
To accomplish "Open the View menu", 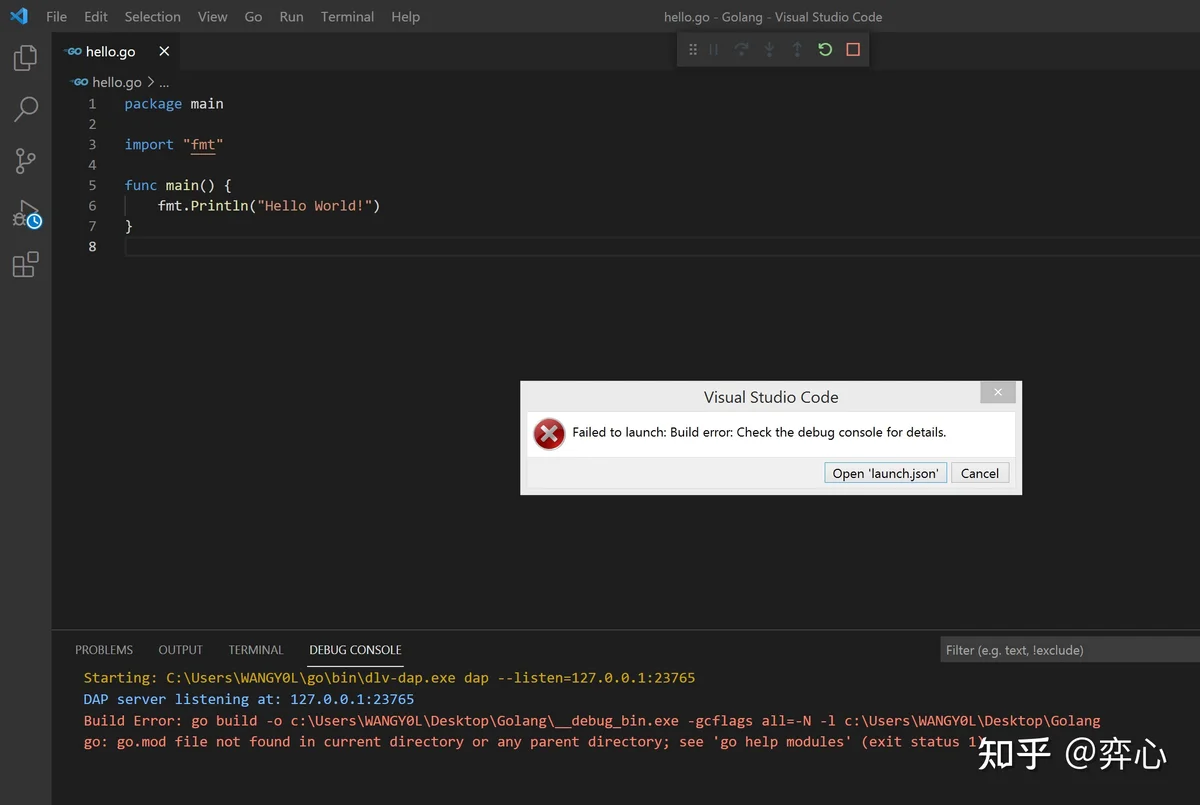I will [x=213, y=17].
